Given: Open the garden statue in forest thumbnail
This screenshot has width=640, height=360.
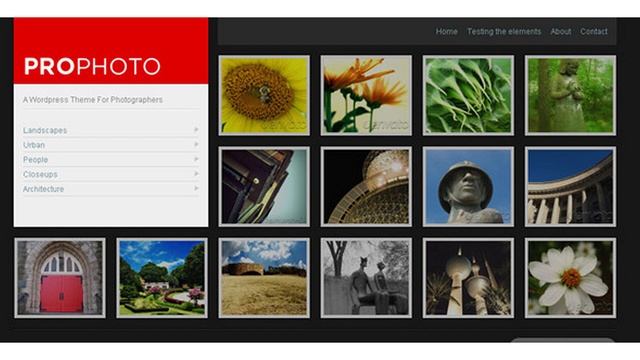Looking at the screenshot, I should point(570,95).
